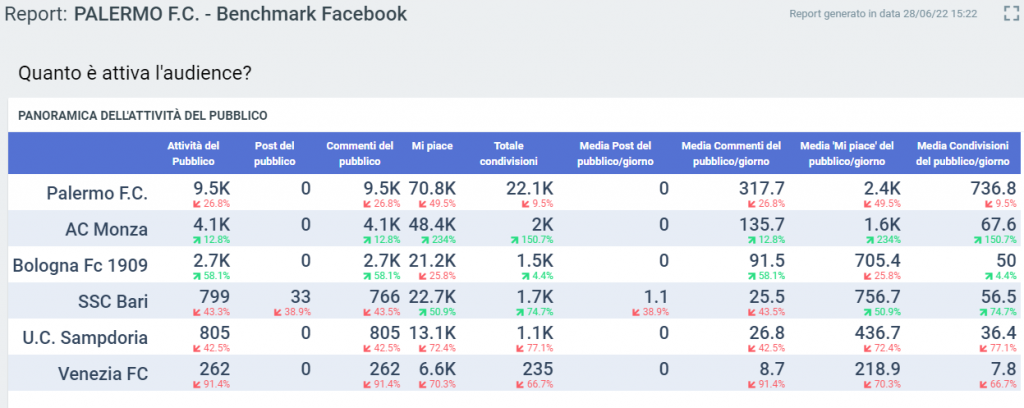Sort by Media Commenti del pubblico/giorno header
The width and height of the screenshot is (1024, 408).
coord(731,153)
